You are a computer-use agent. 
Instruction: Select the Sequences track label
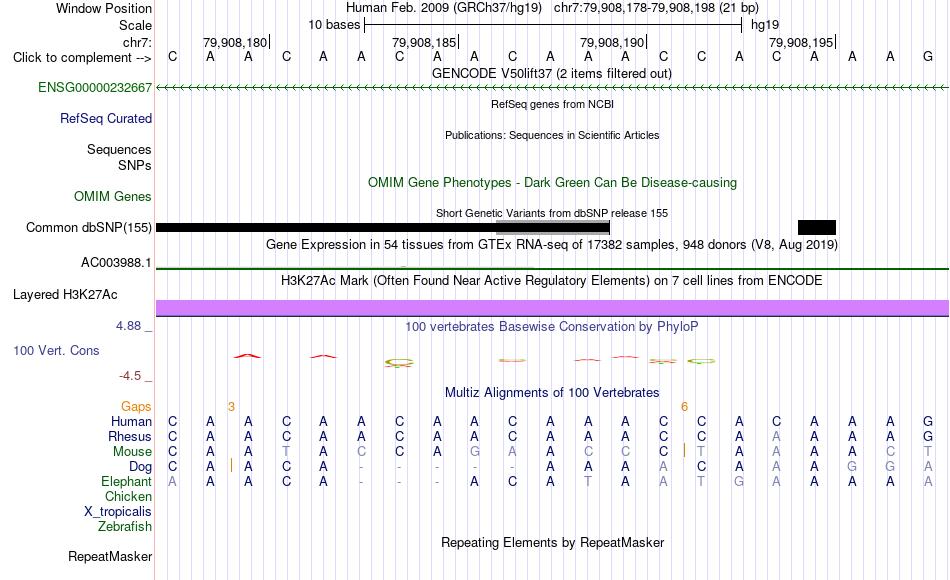pos(119,150)
